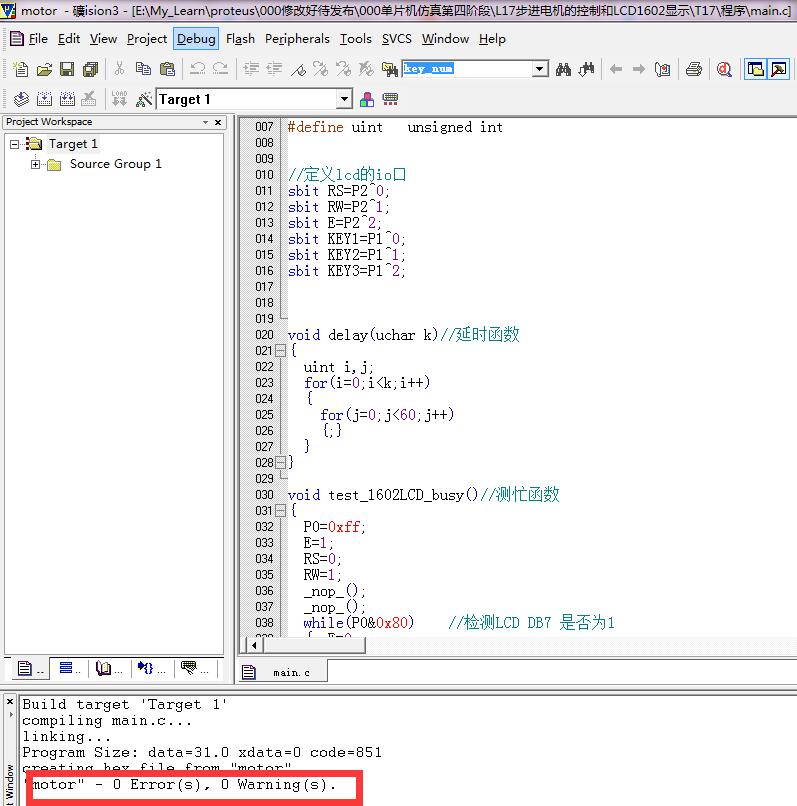Select the Target 1 project tree item
Viewport: 797px width, 806px height.
pos(73,144)
